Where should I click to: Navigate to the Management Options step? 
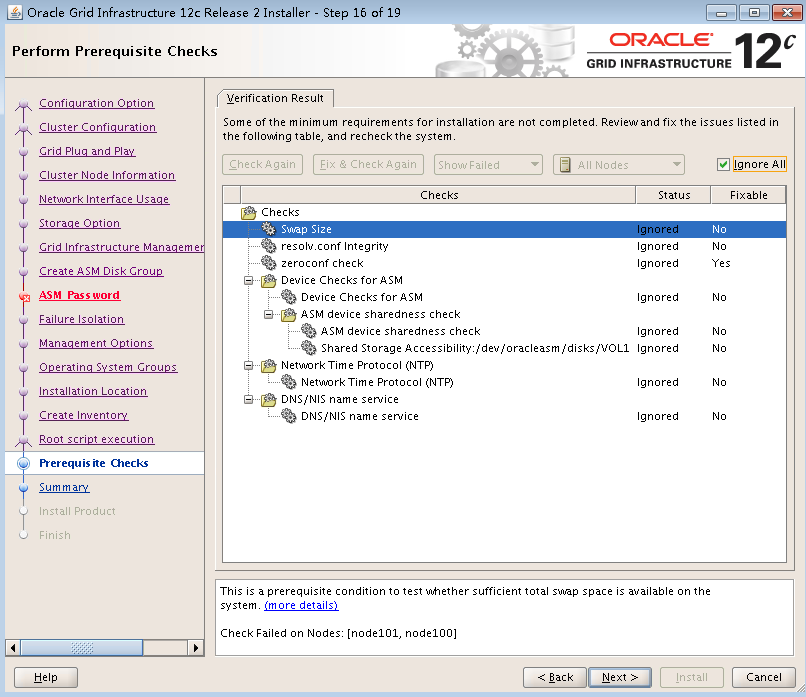96,343
